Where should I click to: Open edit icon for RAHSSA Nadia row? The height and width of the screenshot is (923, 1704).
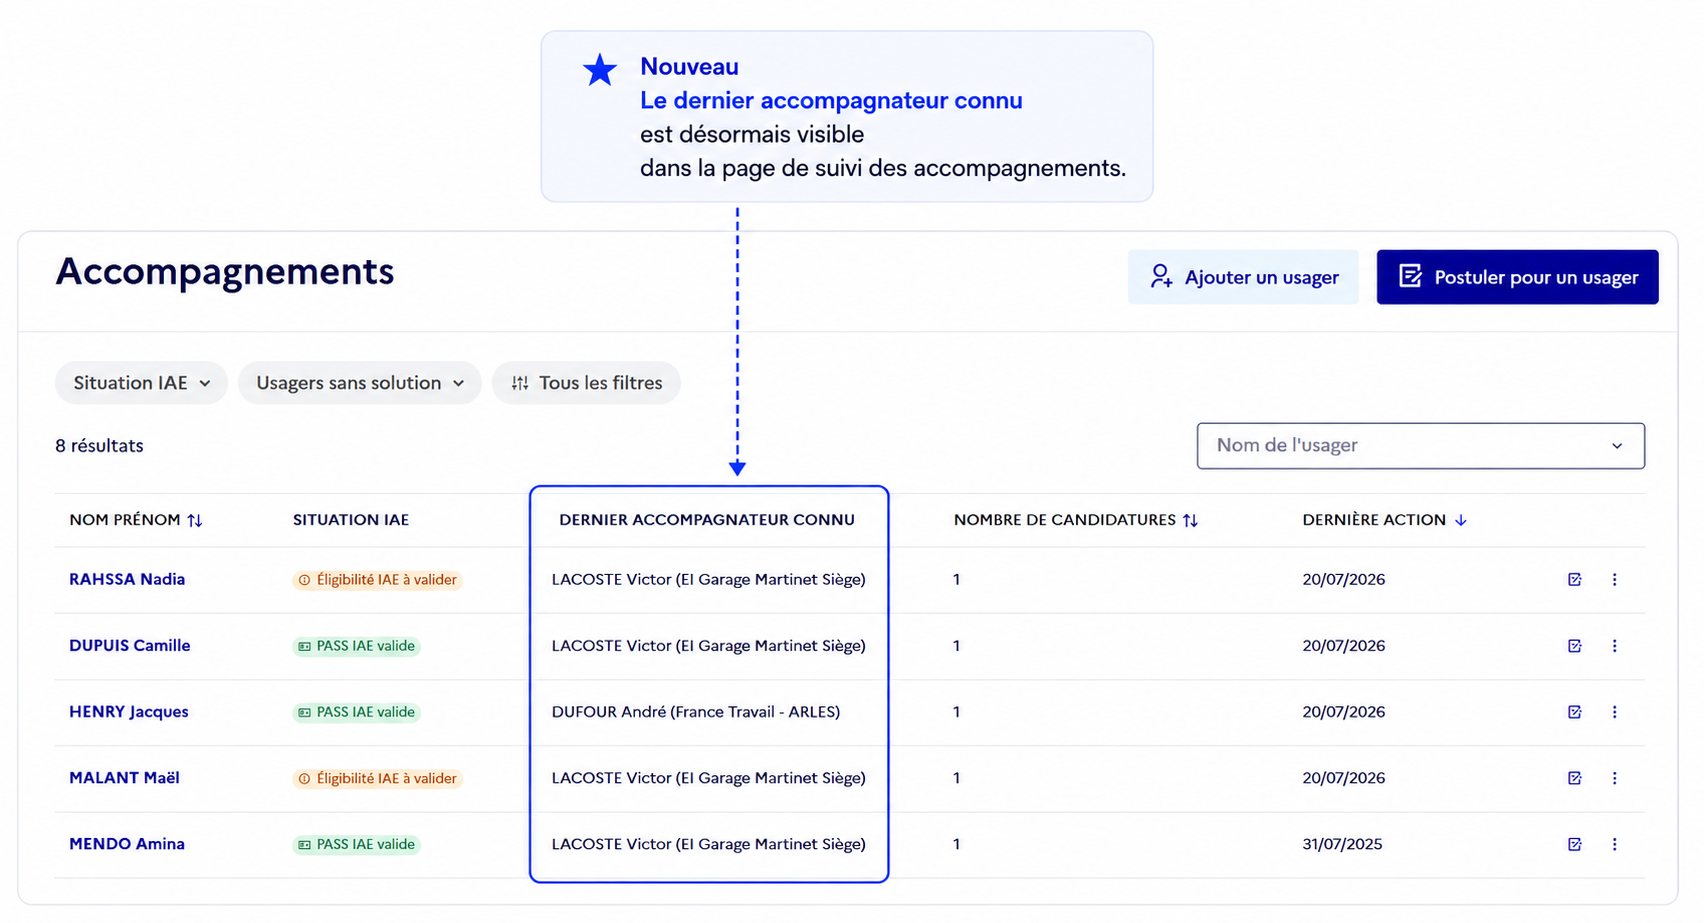coord(1574,580)
